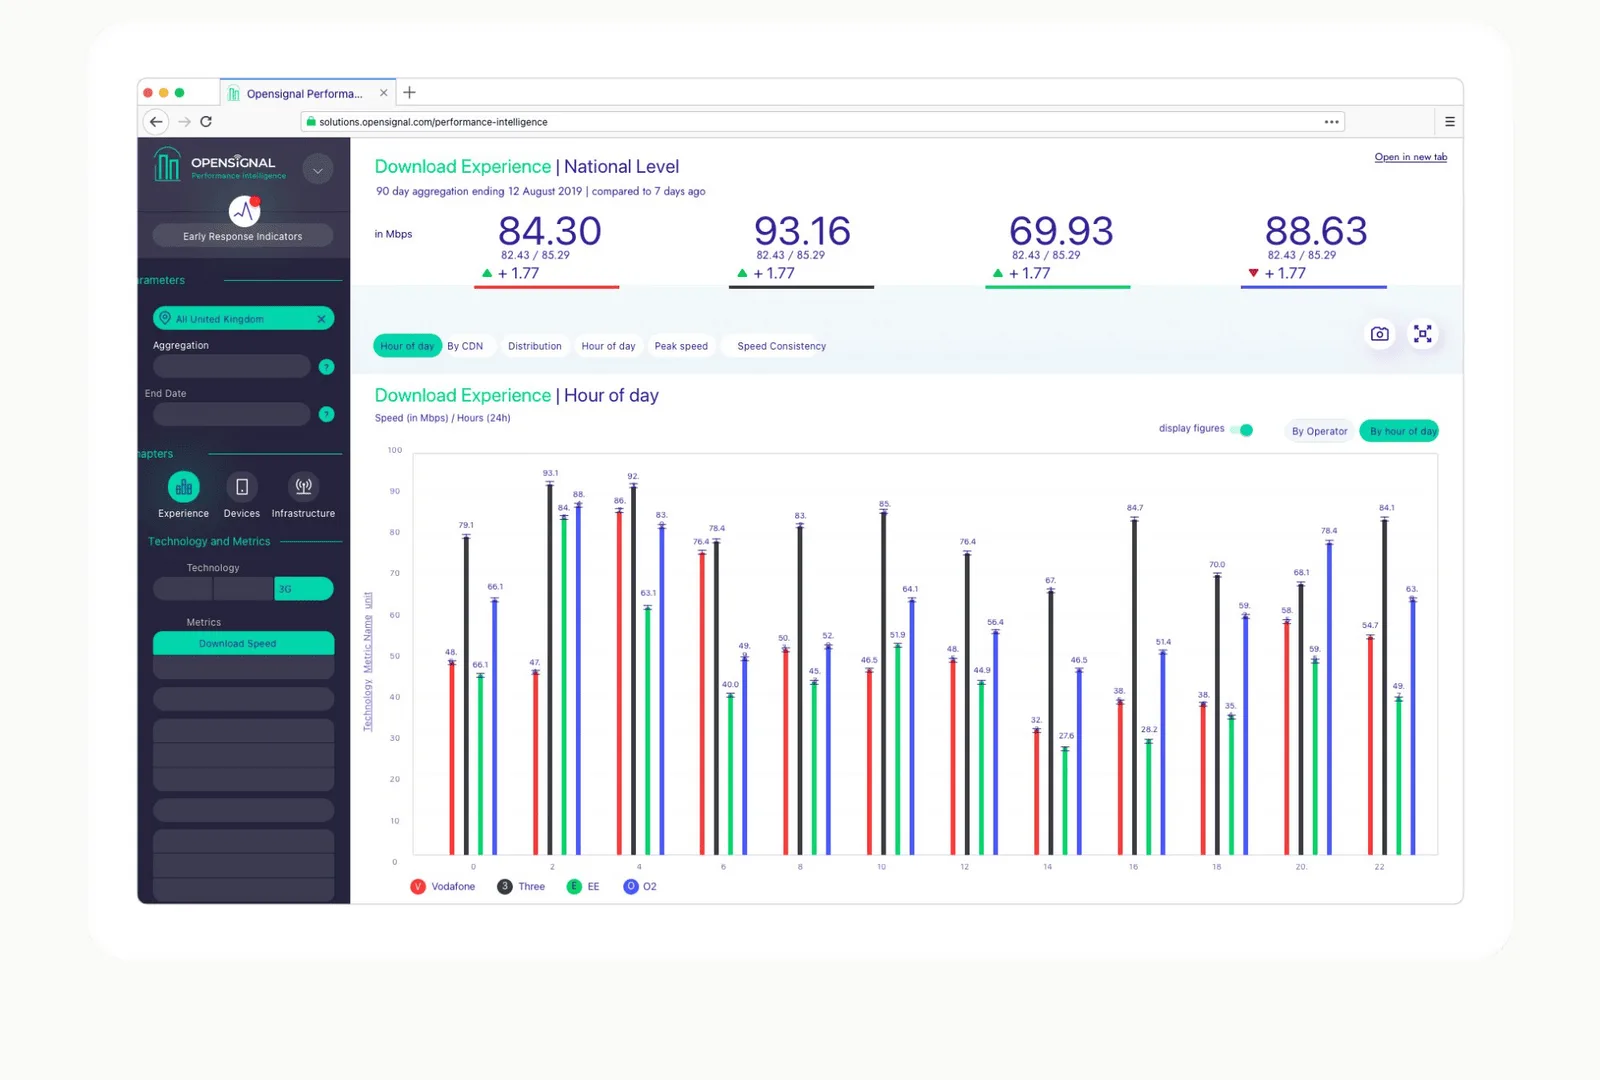Switch to Distribution tab
The width and height of the screenshot is (1600, 1080).
(535, 346)
